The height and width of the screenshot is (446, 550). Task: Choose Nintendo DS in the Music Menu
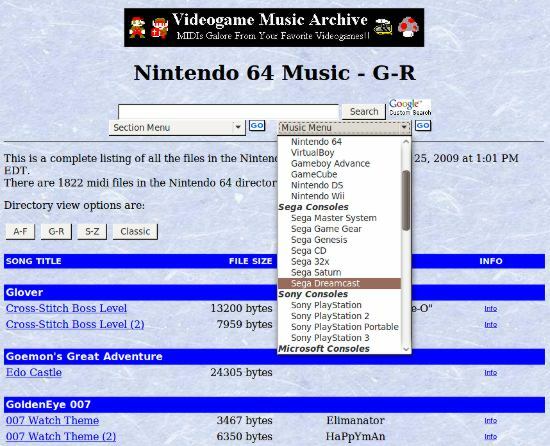coord(317,185)
